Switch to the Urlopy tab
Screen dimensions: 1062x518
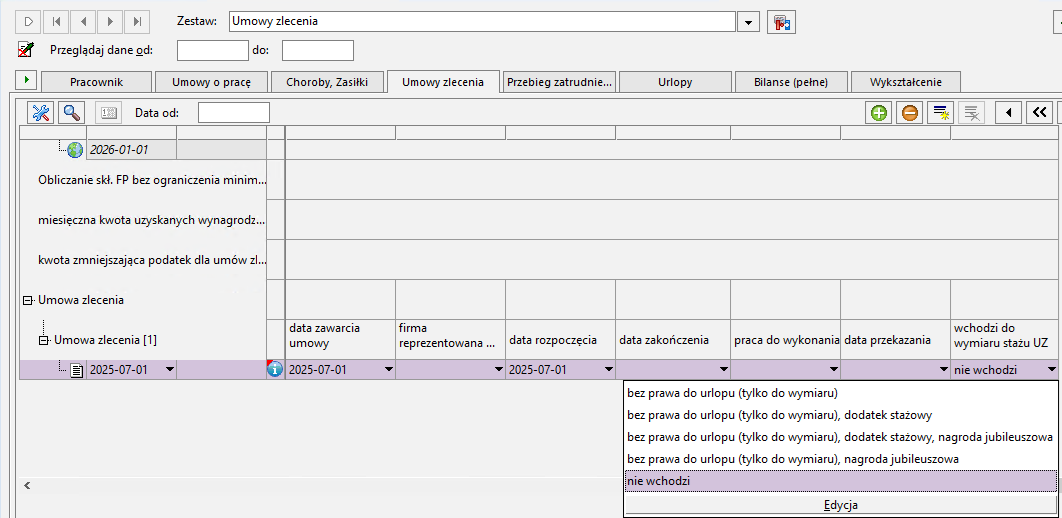675,83
